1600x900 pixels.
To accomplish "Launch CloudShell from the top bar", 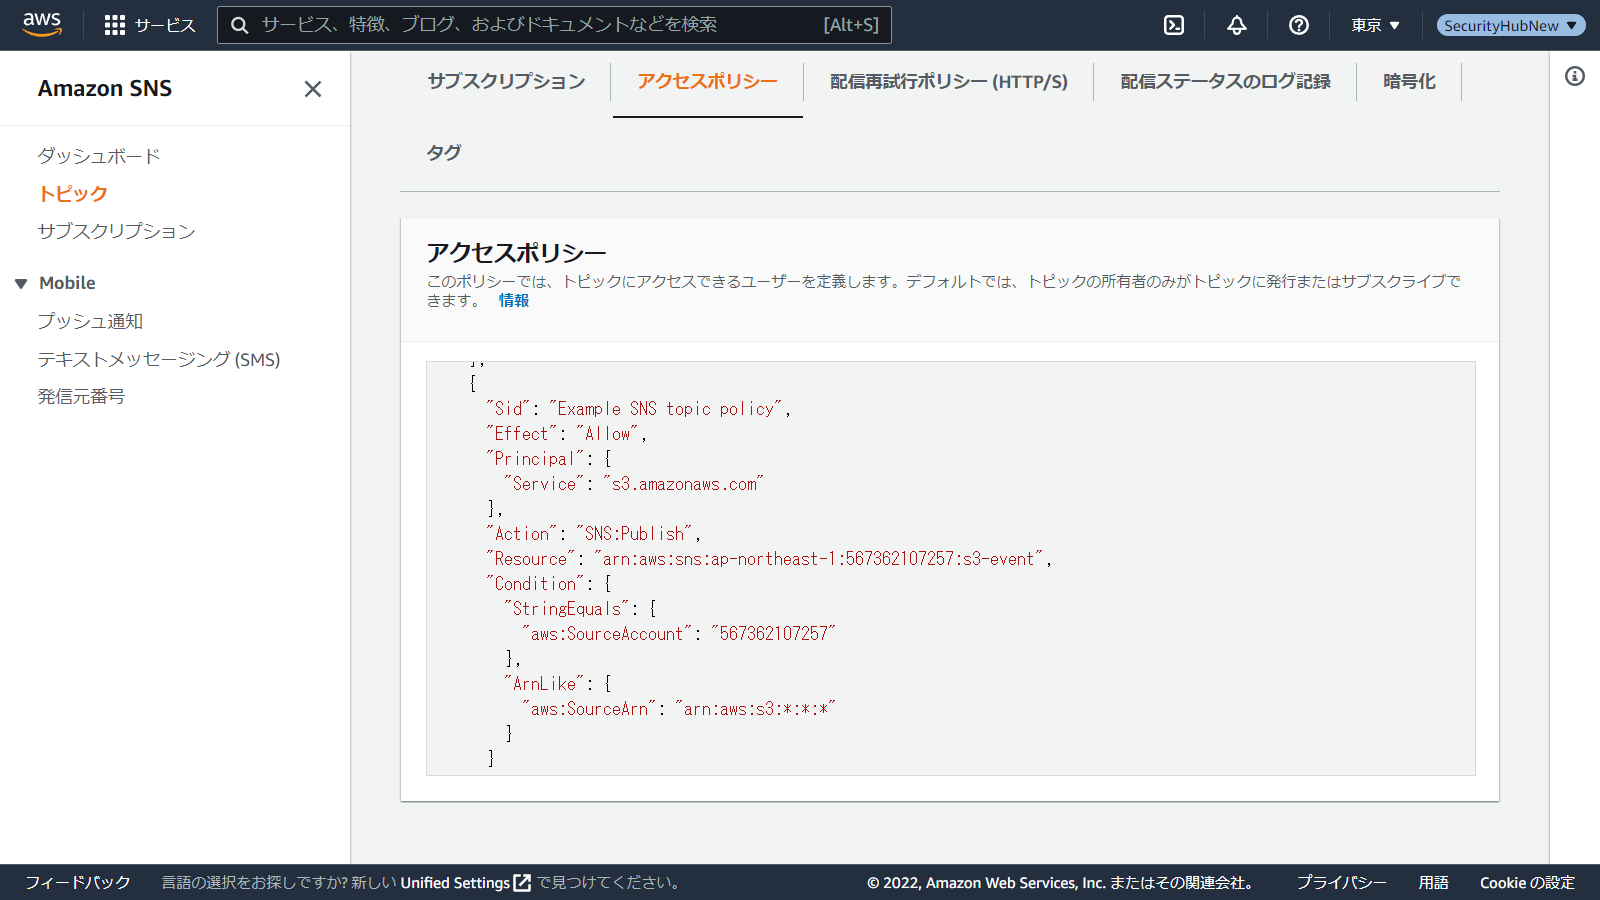I will click(x=1174, y=25).
